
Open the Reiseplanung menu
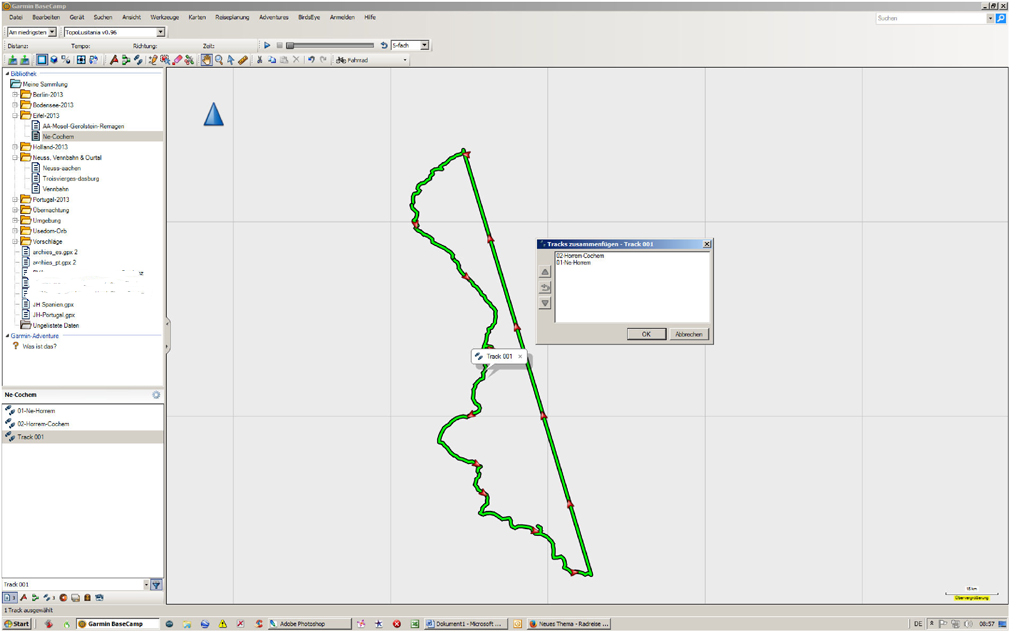tap(232, 18)
